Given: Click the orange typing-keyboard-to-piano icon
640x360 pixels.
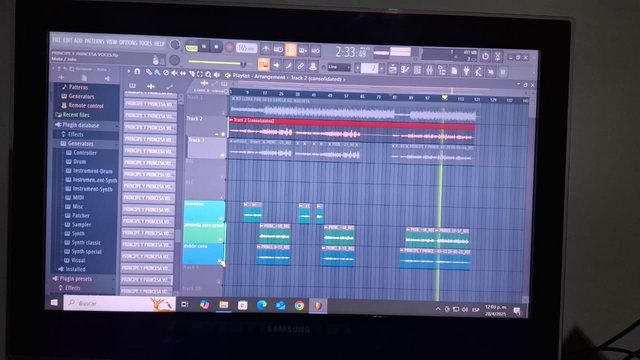Looking at the screenshot, I should [x=264, y=65].
